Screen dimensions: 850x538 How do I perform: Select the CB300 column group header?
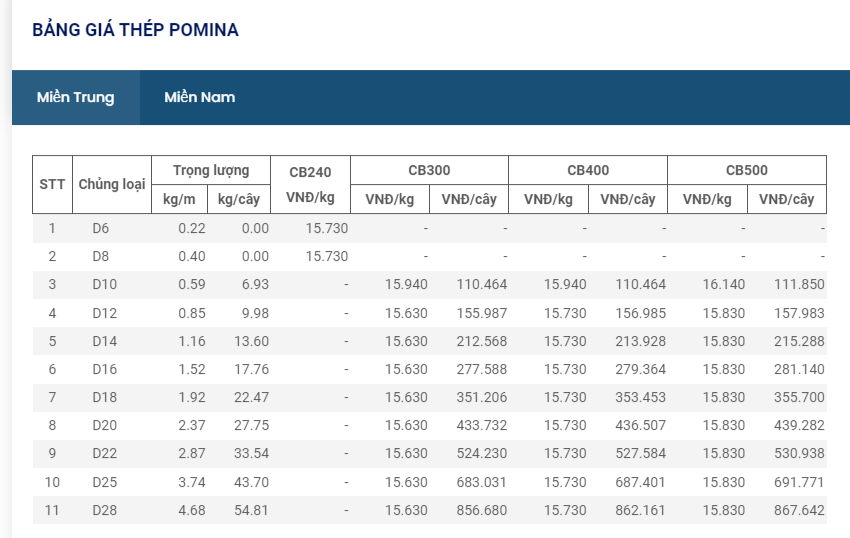click(429, 170)
